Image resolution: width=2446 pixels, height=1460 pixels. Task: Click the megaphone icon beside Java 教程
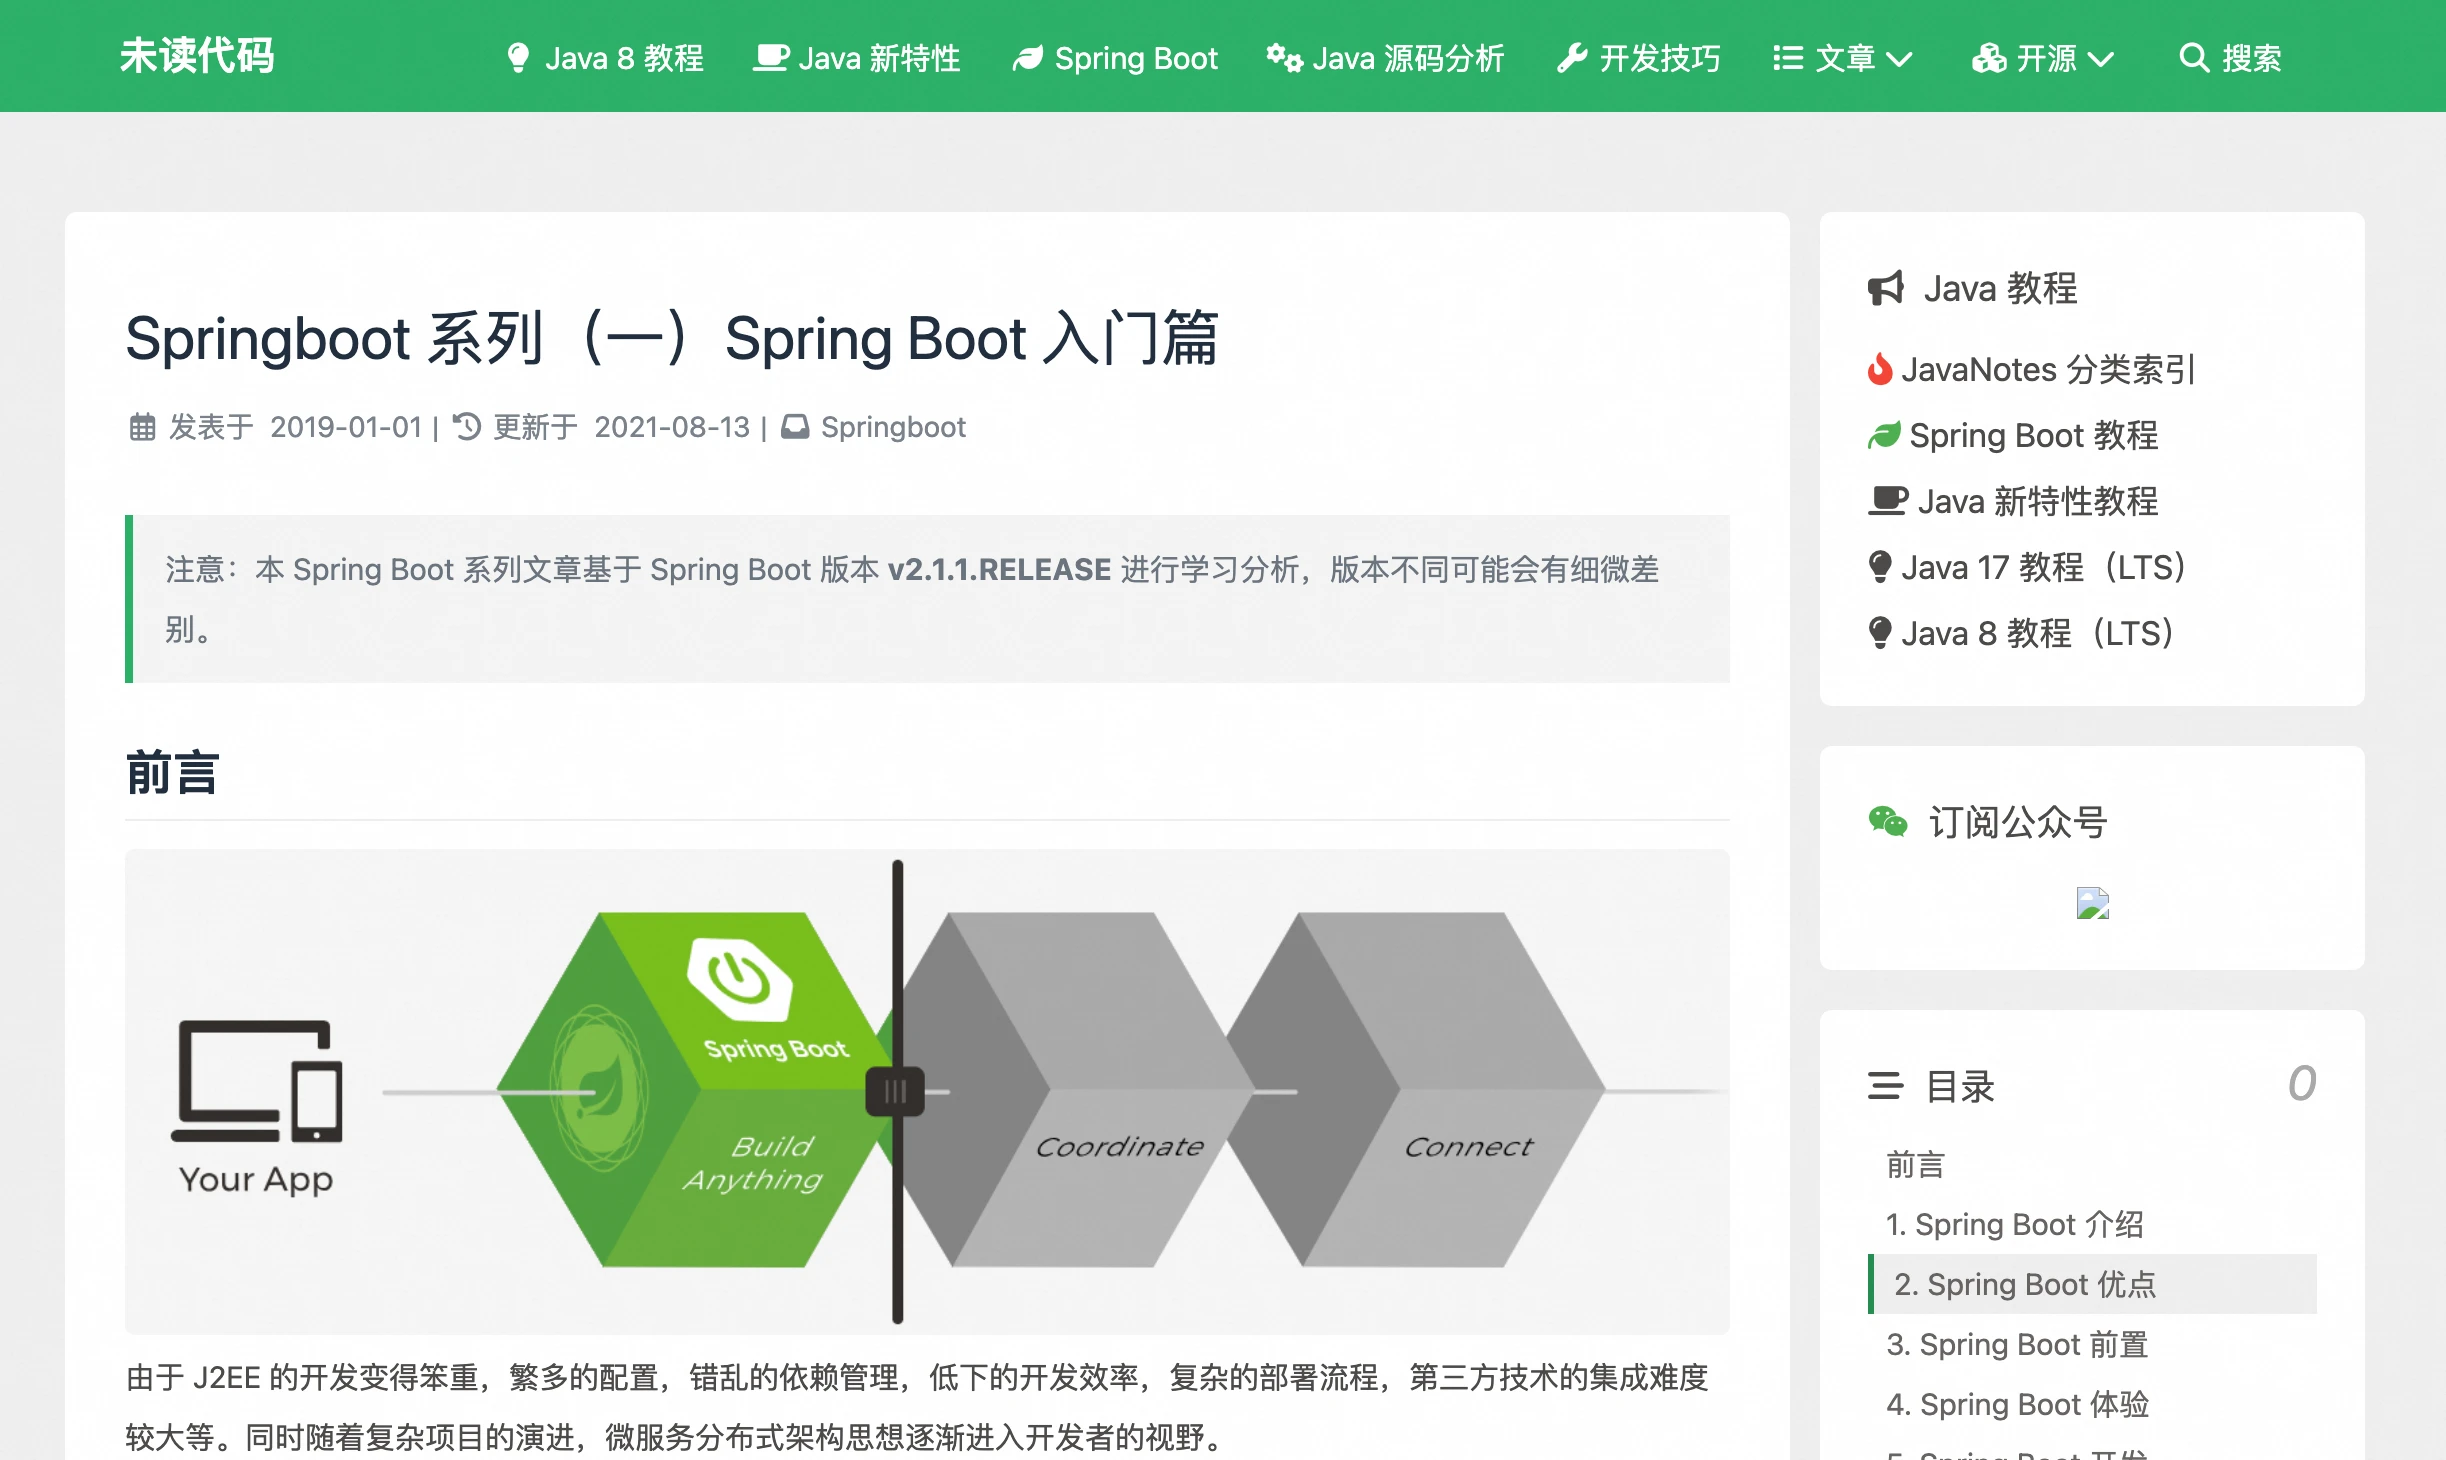click(1886, 288)
